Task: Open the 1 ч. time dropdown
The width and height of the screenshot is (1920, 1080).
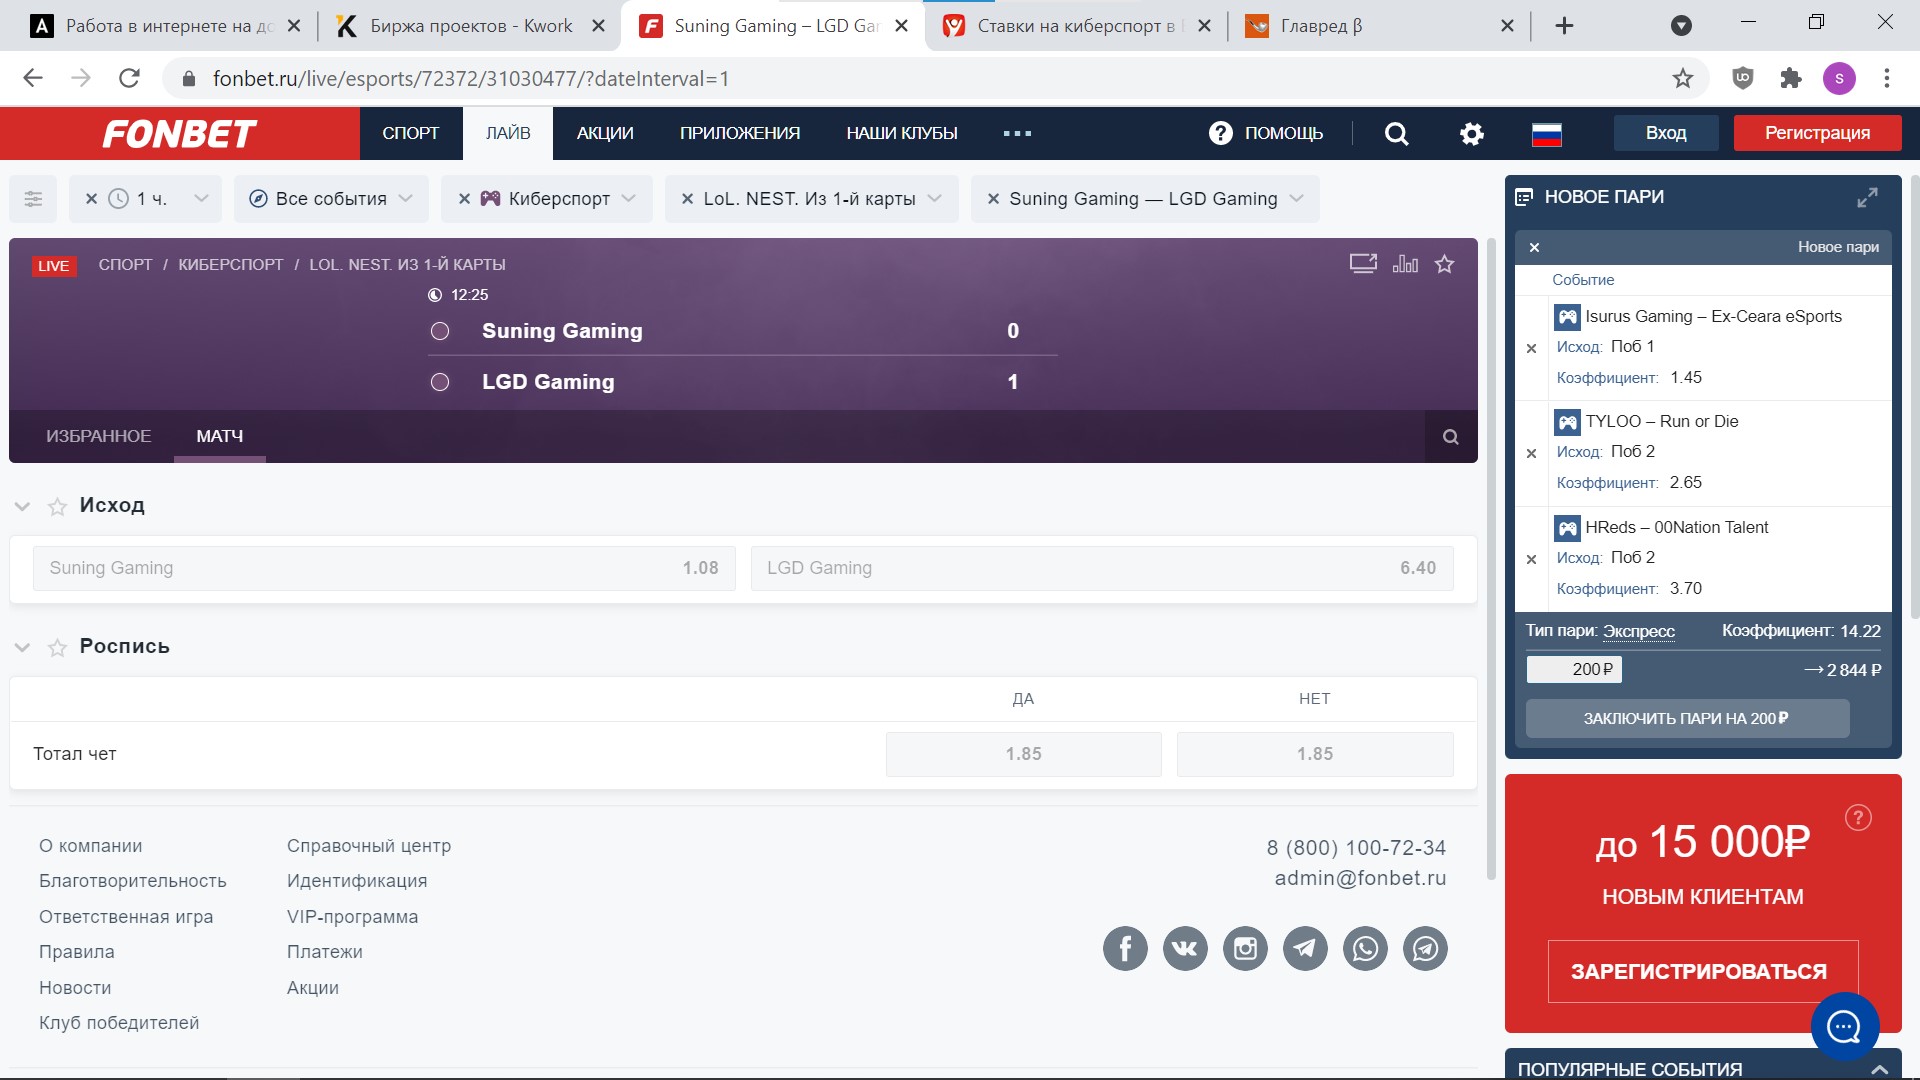Action: click(201, 198)
